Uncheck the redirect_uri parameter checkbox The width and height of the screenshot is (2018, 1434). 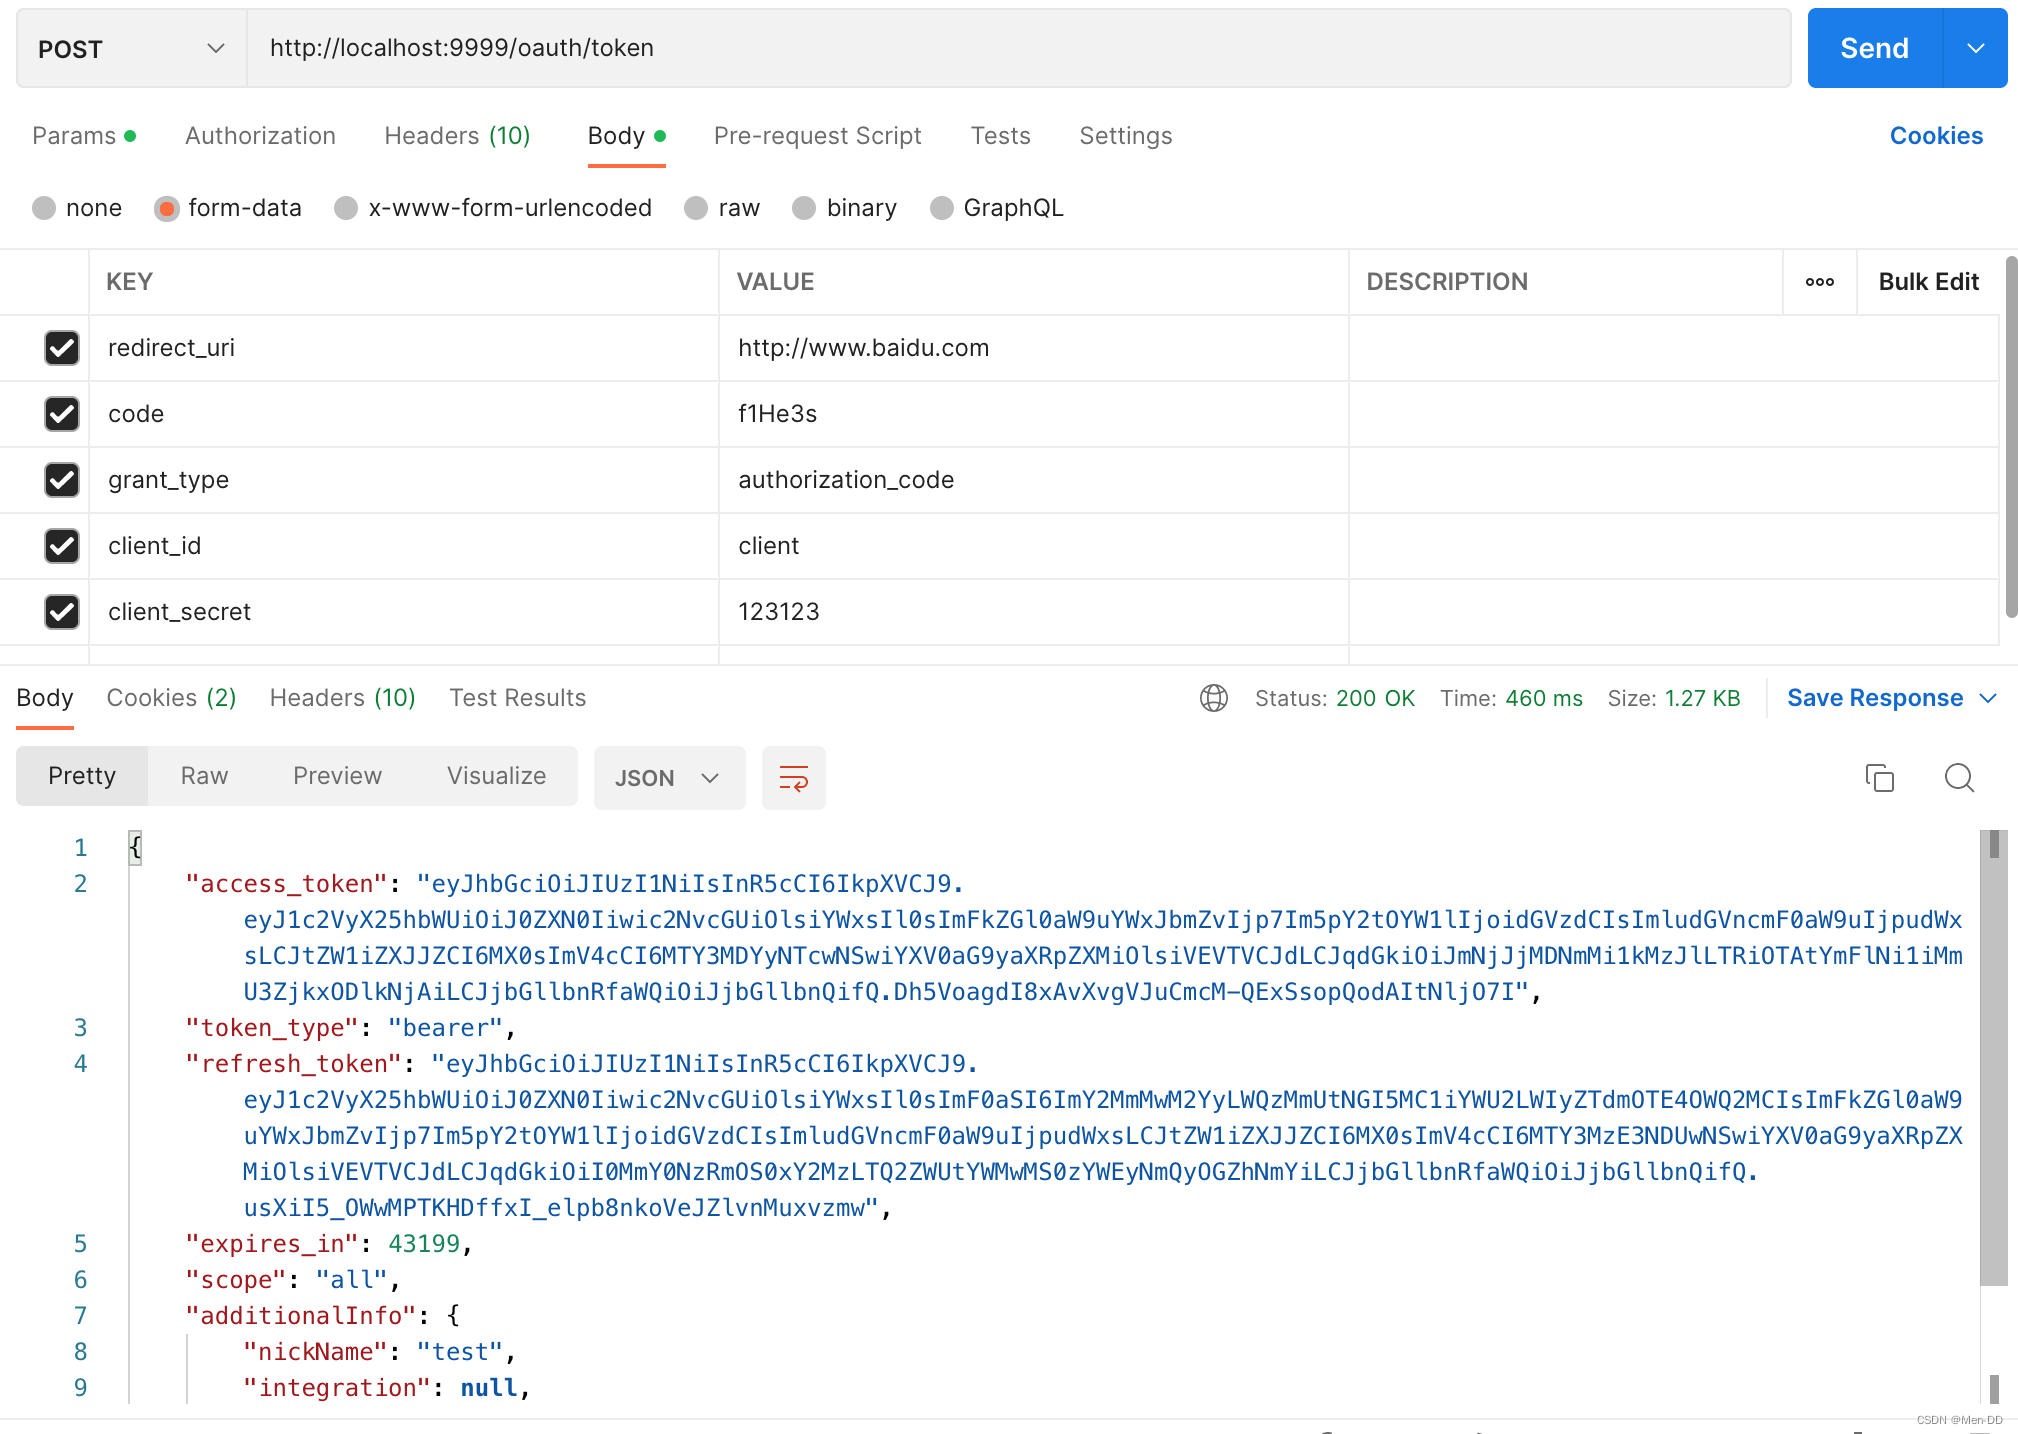point(62,348)
